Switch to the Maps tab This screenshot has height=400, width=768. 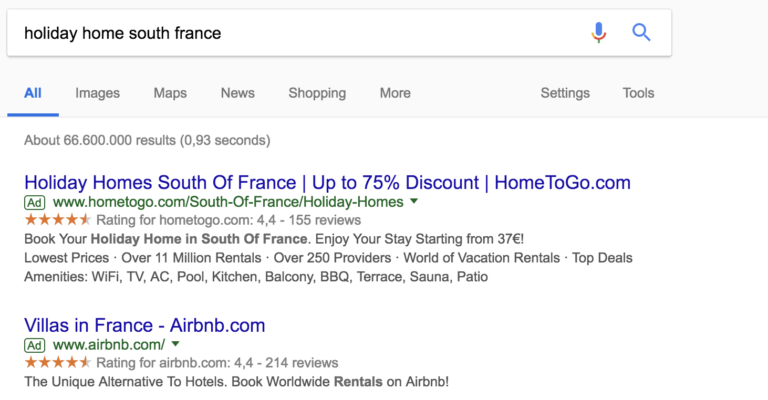coord(170,93)
